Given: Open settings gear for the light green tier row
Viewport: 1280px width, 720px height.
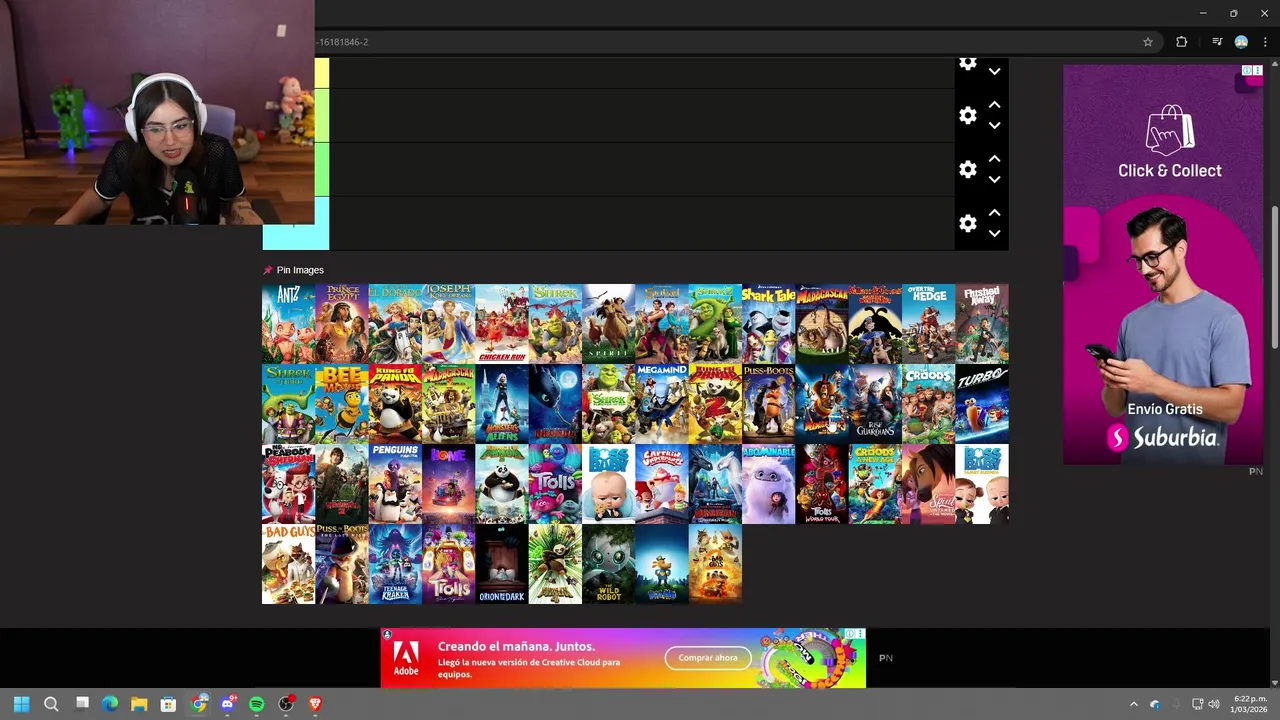Looking at the screenshot, I should [967, 116].
